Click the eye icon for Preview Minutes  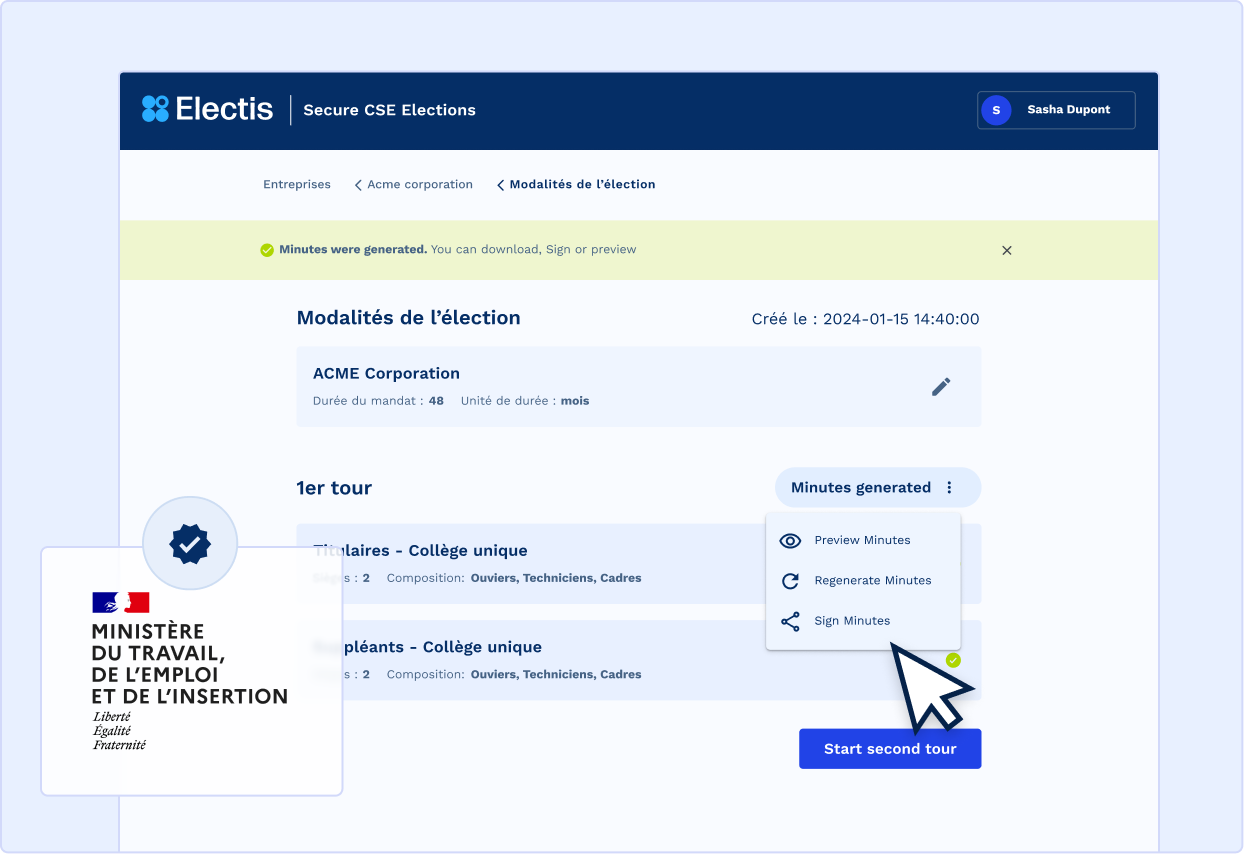[790, 540]
